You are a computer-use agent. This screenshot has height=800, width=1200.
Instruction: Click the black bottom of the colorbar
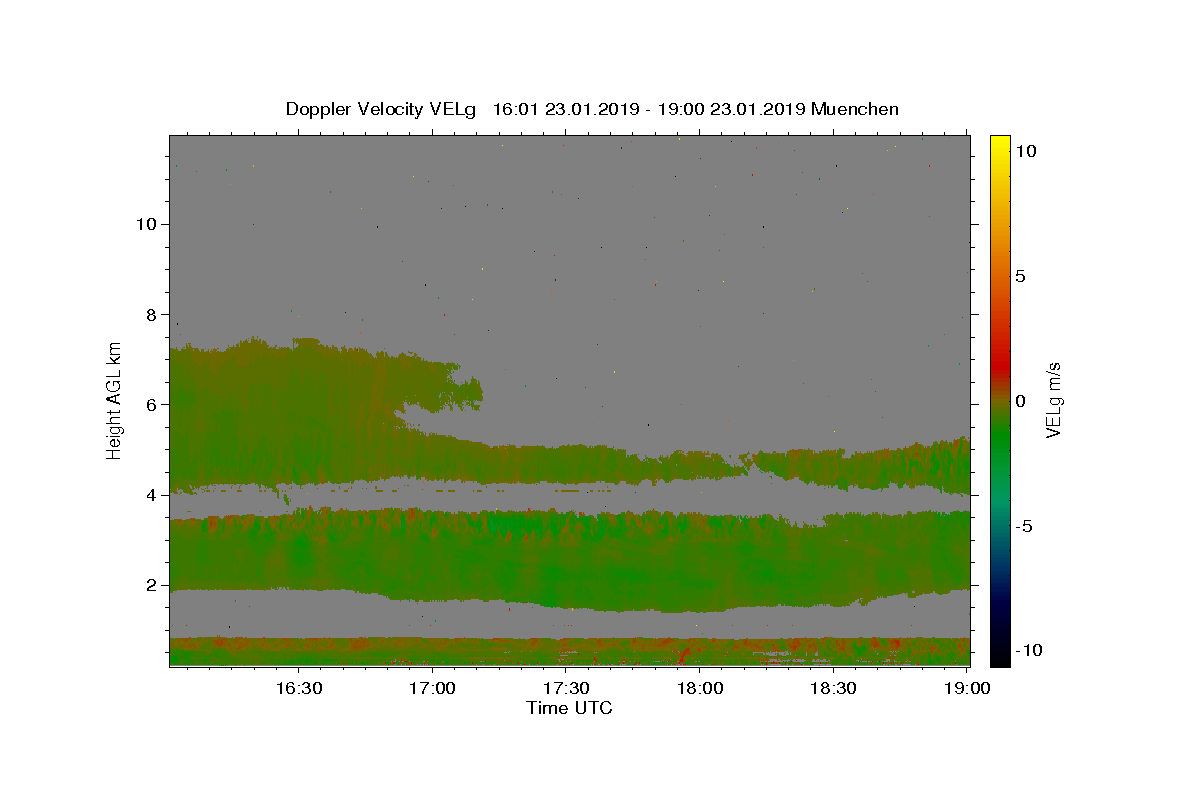999,655
